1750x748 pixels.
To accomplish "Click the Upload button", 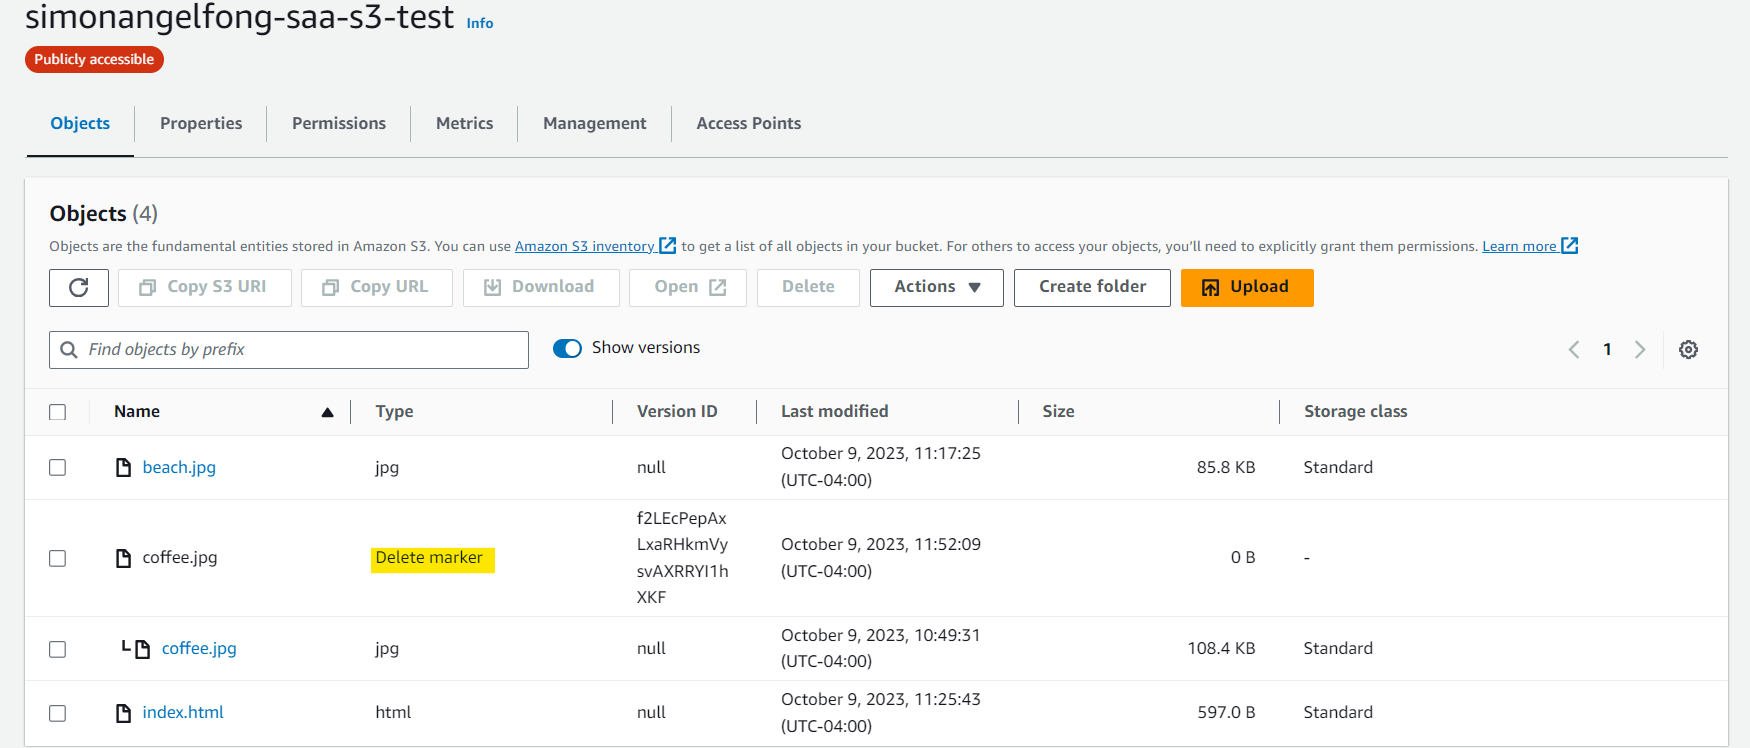I will click(1247, 288).
